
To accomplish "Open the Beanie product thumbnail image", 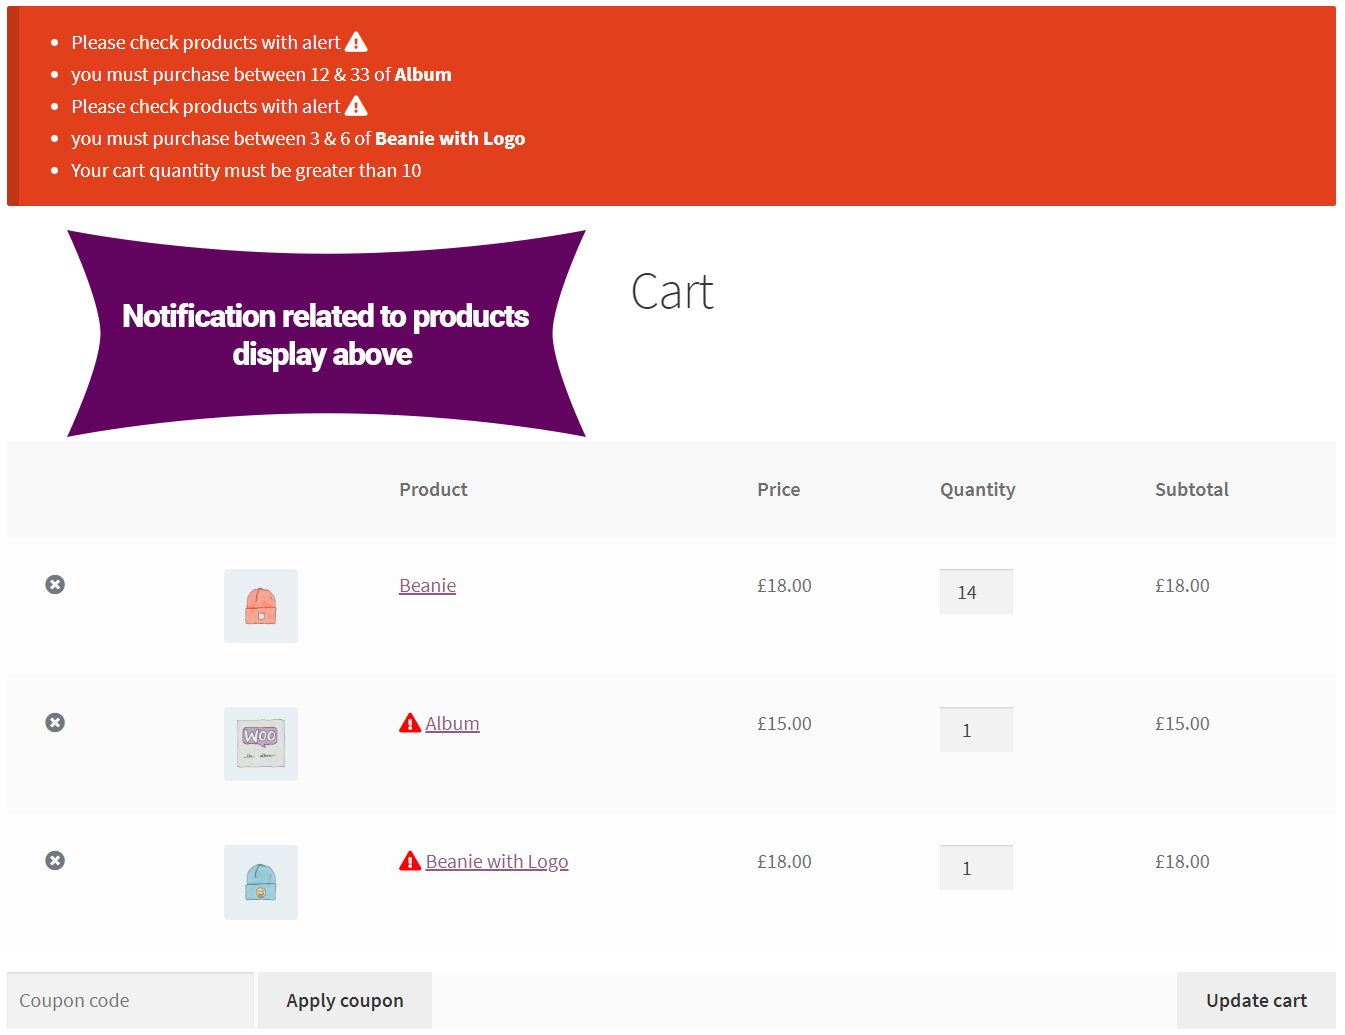I will pos(260,605).
